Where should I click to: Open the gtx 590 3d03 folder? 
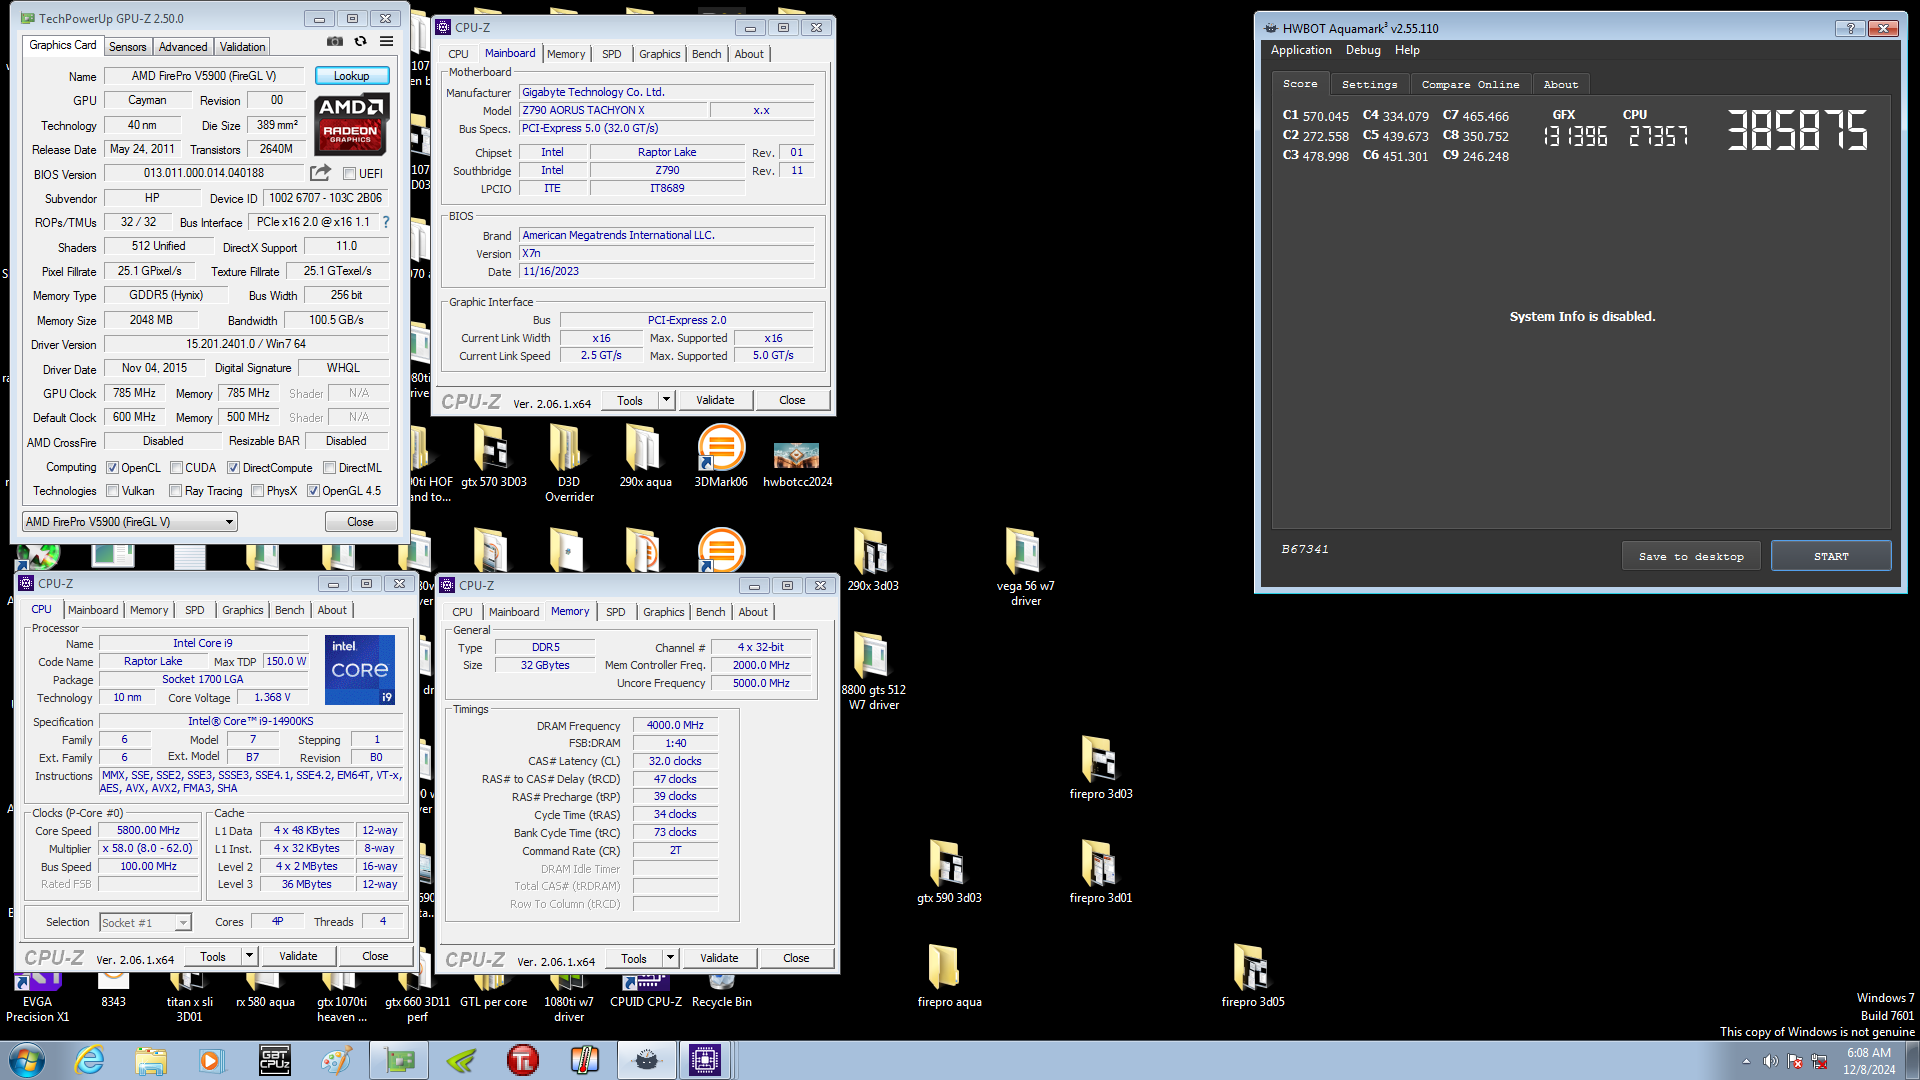949,873
